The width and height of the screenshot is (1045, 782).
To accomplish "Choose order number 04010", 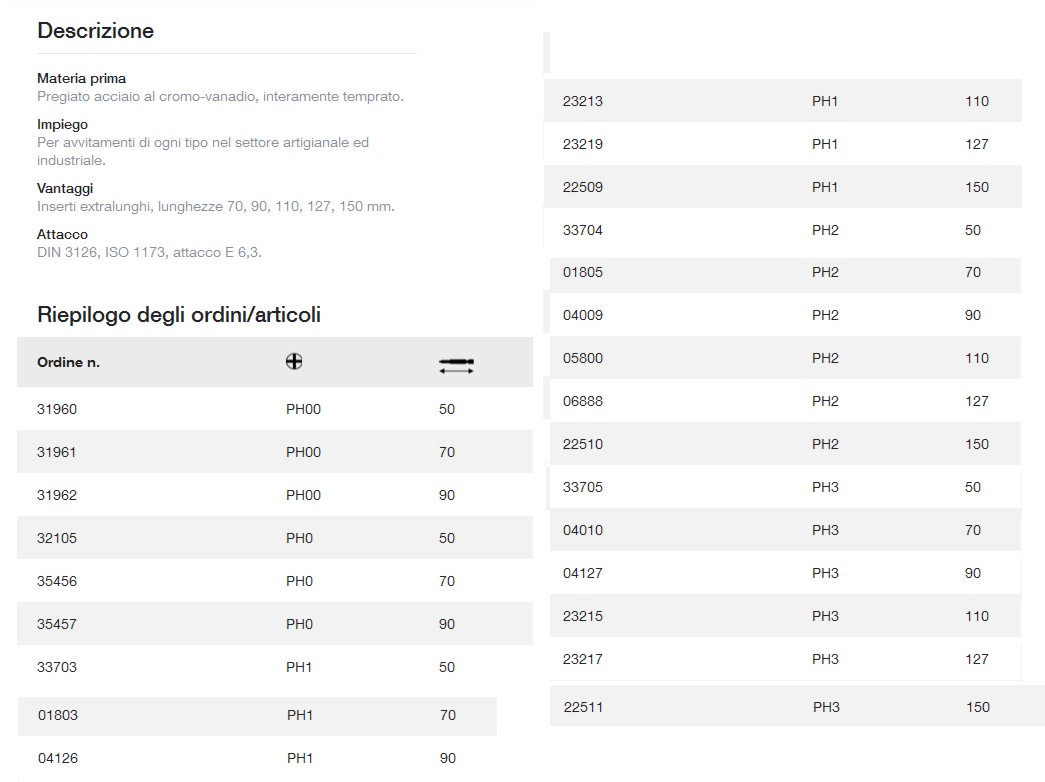I will 583,530.
